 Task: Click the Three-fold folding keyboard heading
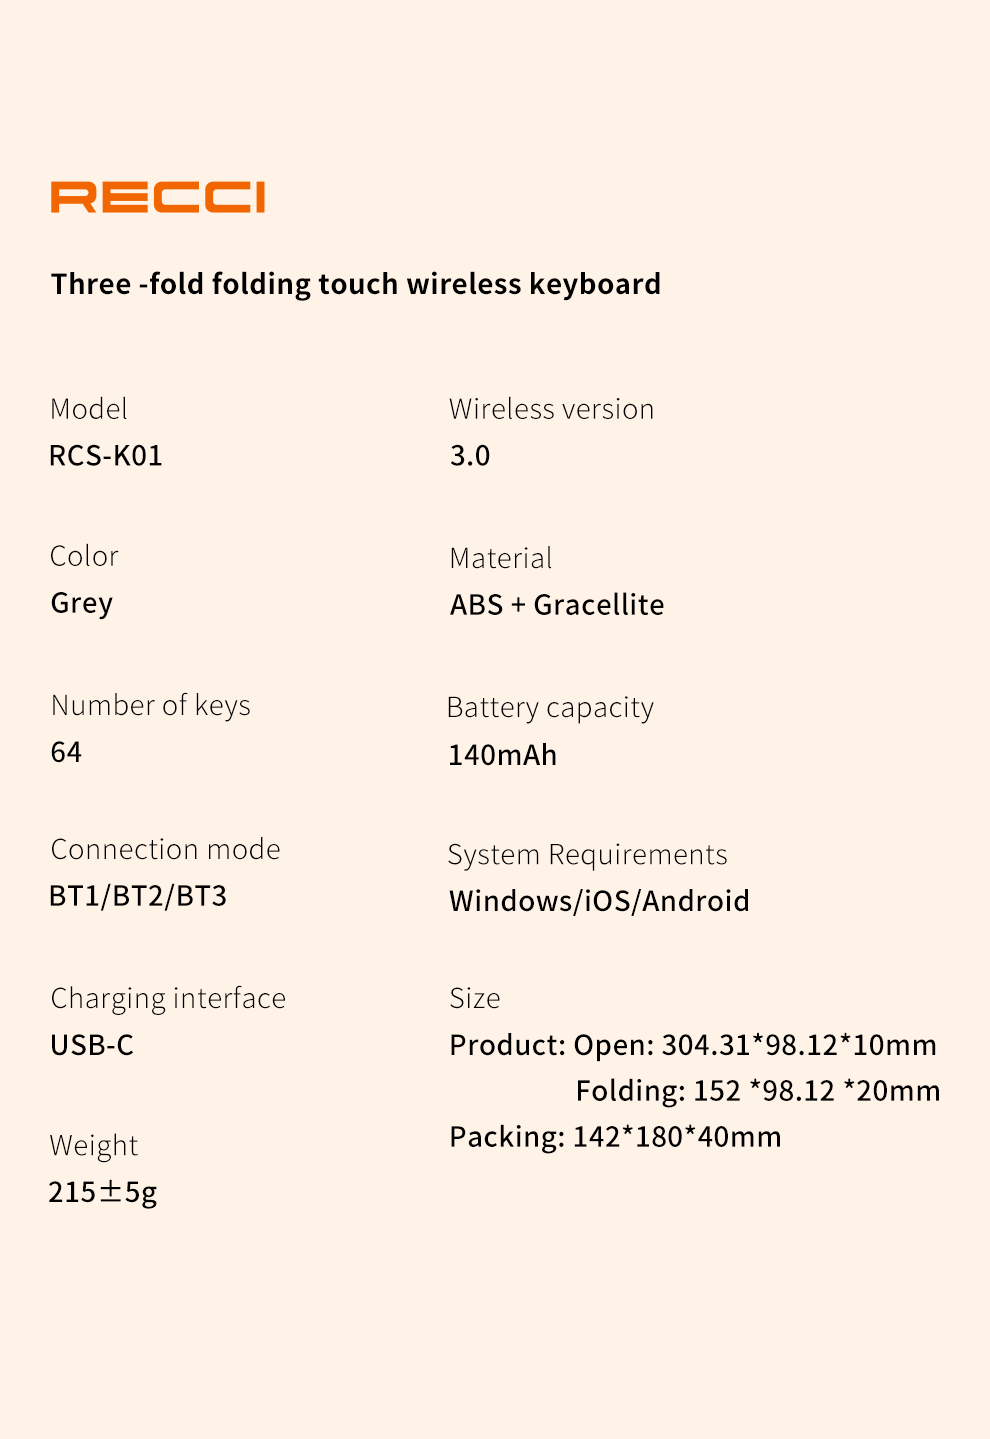coord(356,284)
